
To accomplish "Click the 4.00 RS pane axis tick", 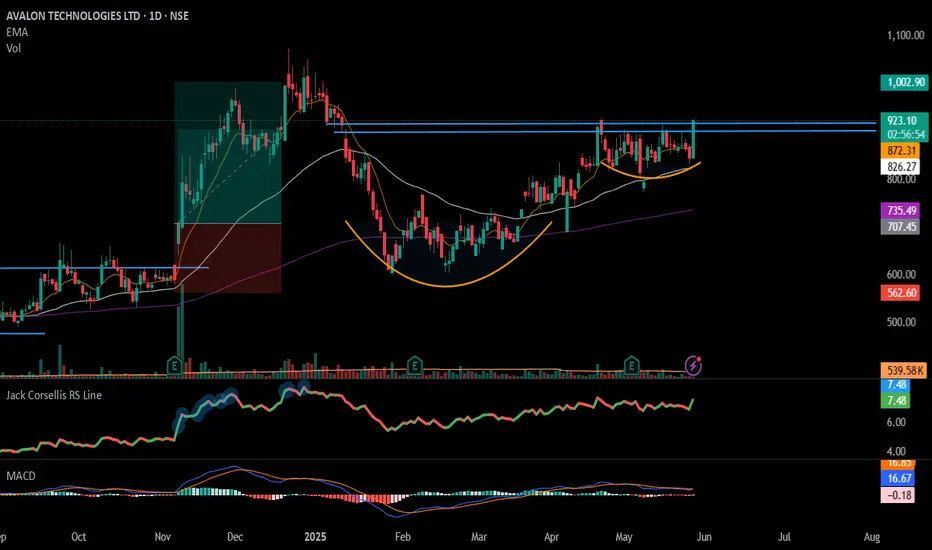I will pyautogui.click(x=896, y=451).
